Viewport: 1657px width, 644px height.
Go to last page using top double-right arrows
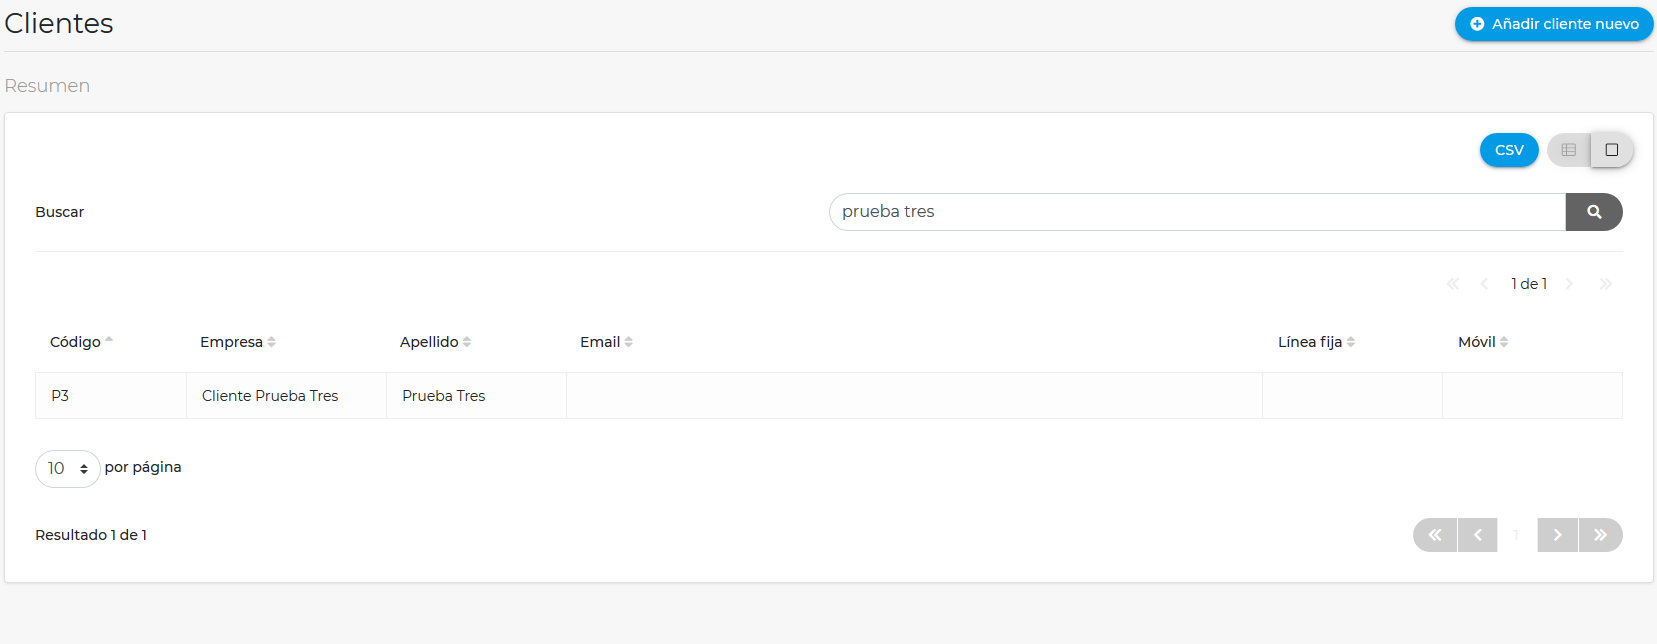coord(1606,284)
